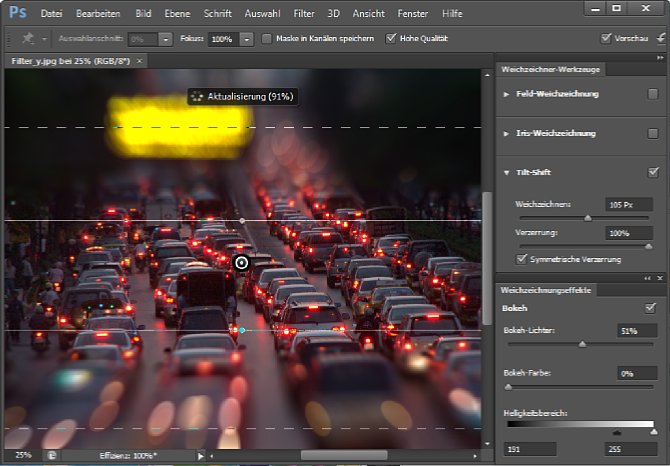Viewport: 670px width, 466px height.
Task: Click the status bar document info icon
Action: point(51,455)
